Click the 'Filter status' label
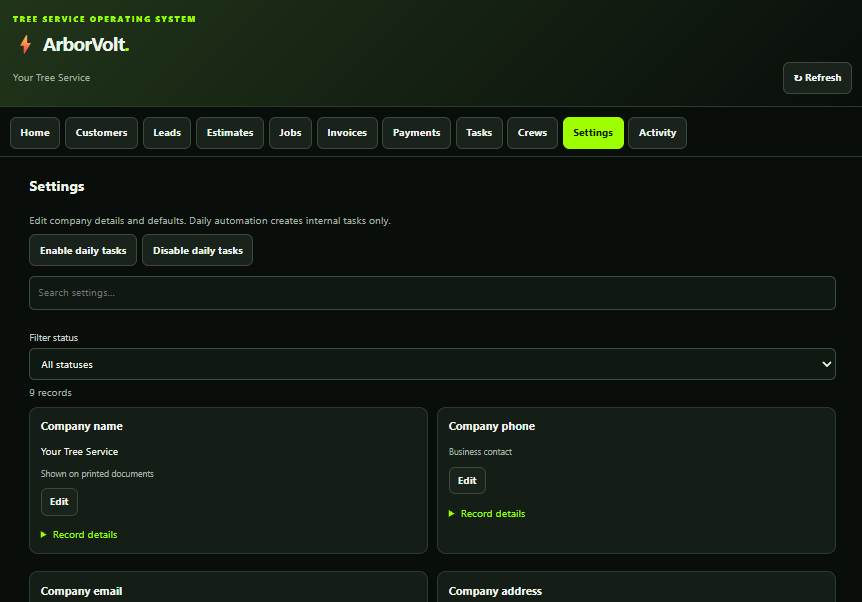 54,338
